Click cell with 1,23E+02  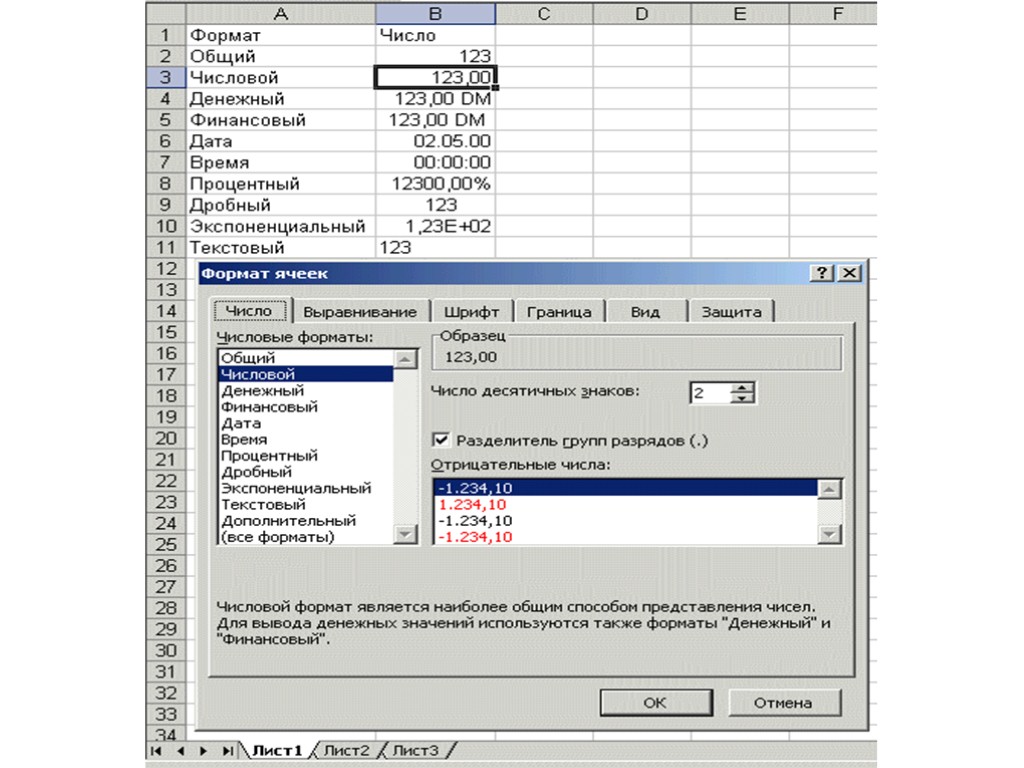tap(436, 226)
